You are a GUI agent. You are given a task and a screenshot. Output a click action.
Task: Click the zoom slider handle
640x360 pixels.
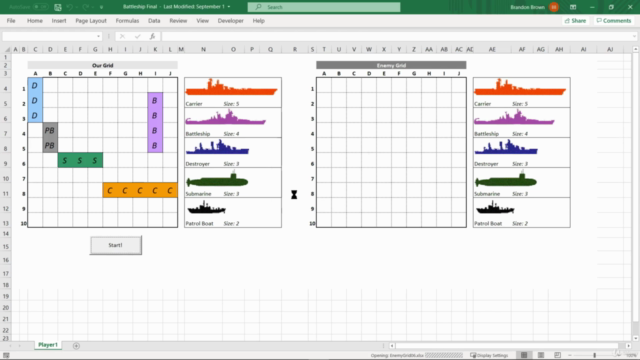click(595, 355)
